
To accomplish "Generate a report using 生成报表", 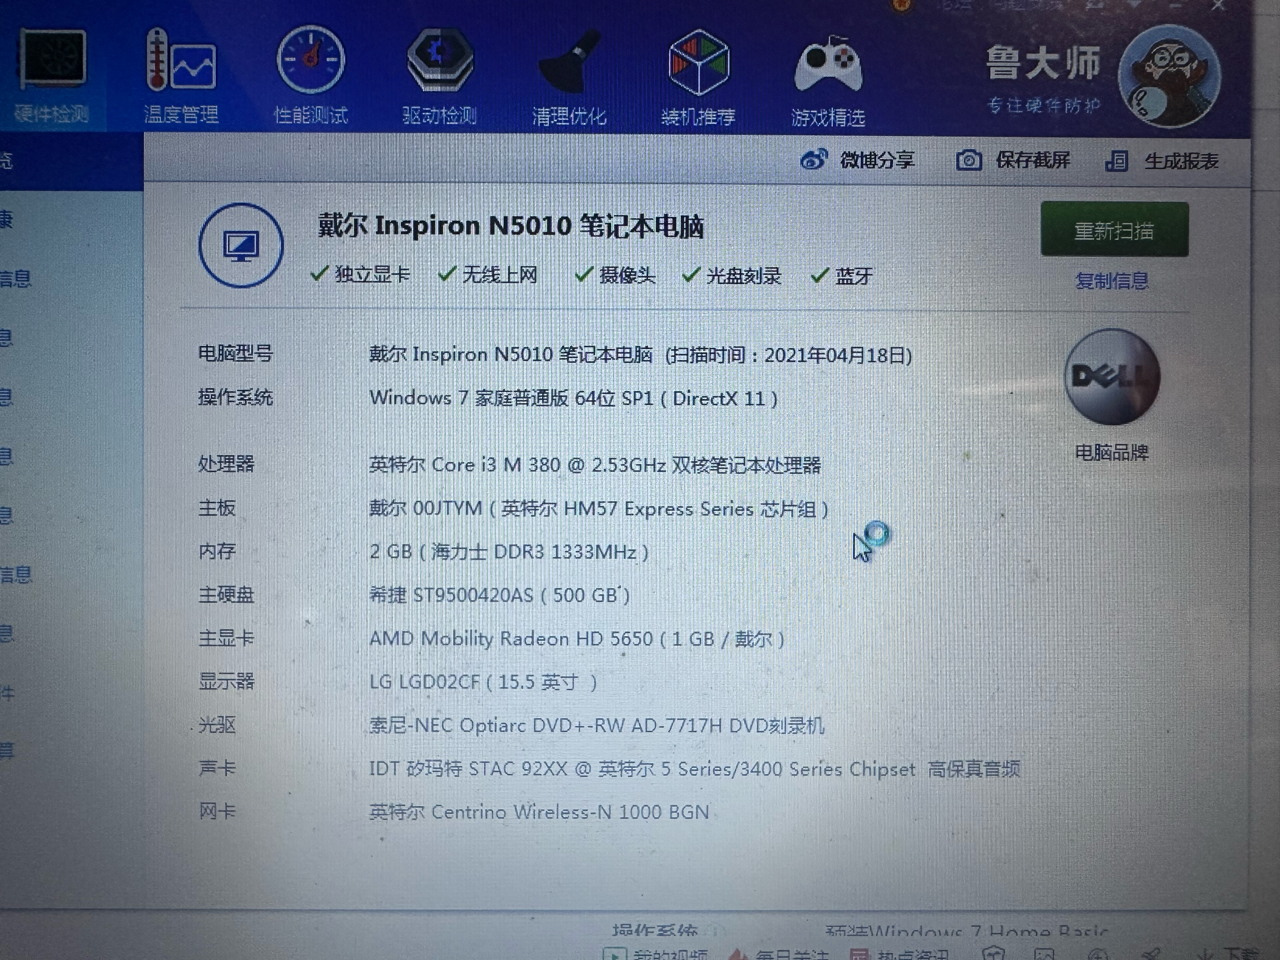I will (1167, 160).
